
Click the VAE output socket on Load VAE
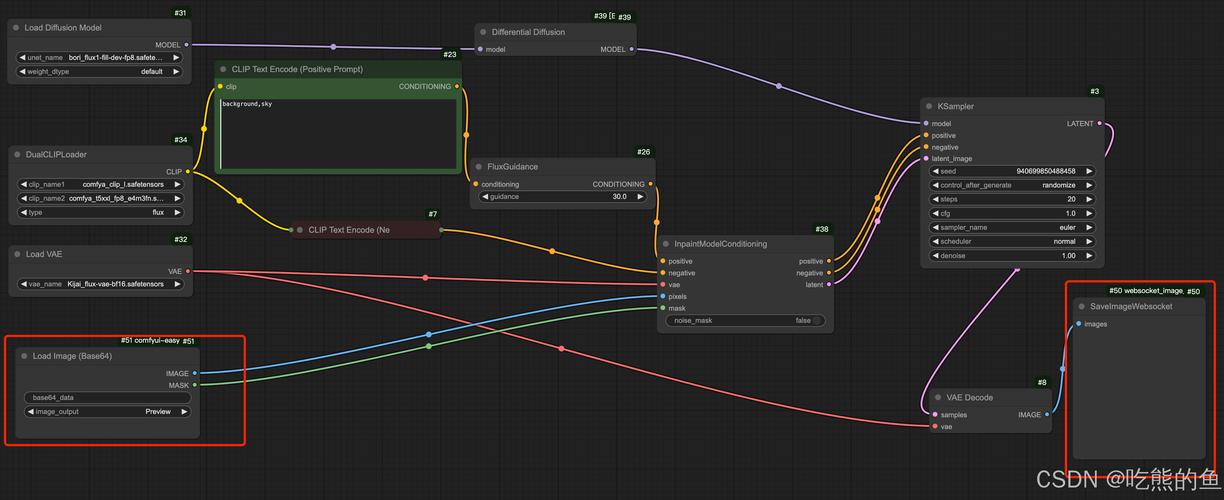tap(187, 270)
